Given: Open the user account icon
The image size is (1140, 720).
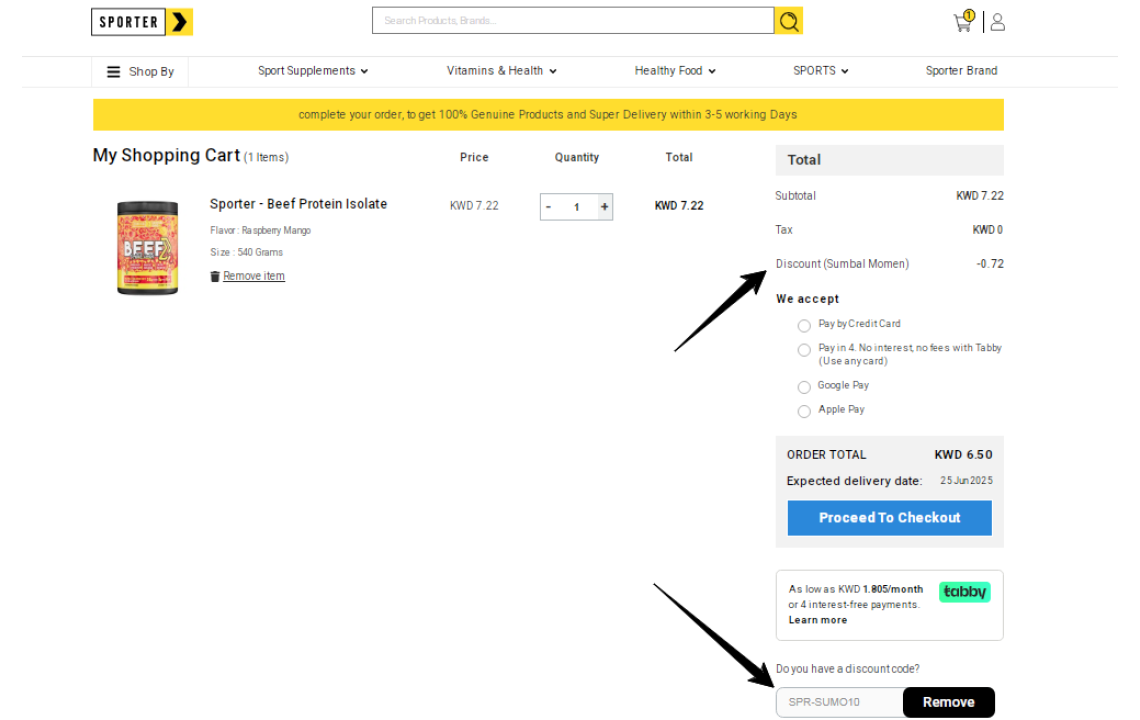Looking at the screenshot, I should click(x=998, y=23).
